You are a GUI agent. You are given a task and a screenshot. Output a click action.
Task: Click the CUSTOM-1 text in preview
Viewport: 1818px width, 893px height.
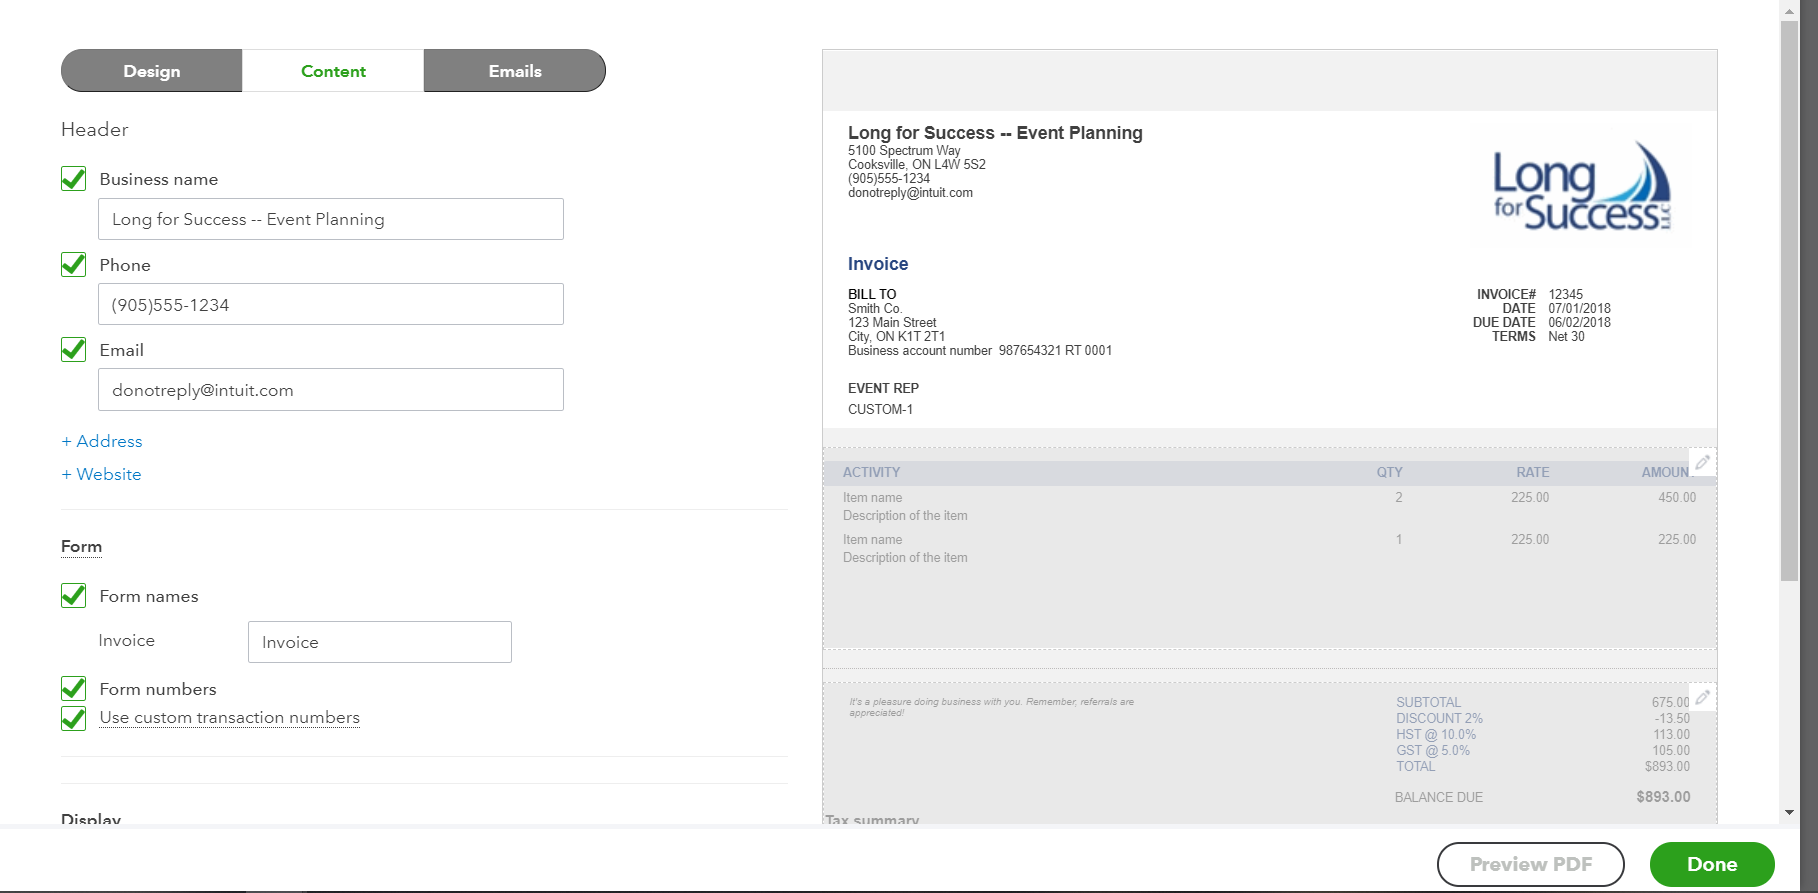click(x=880, y=409)
